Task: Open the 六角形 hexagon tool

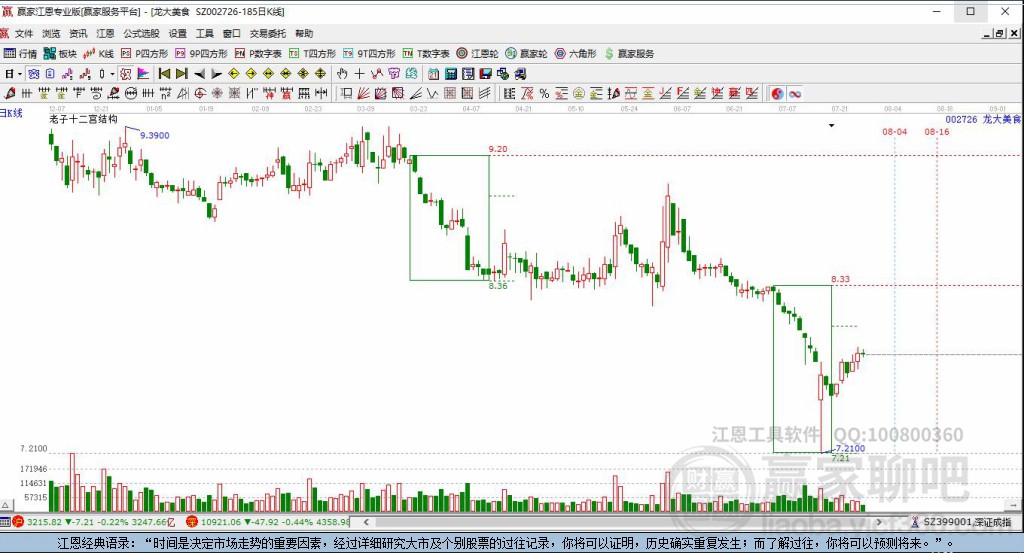Action: click(x=575, y=54)
